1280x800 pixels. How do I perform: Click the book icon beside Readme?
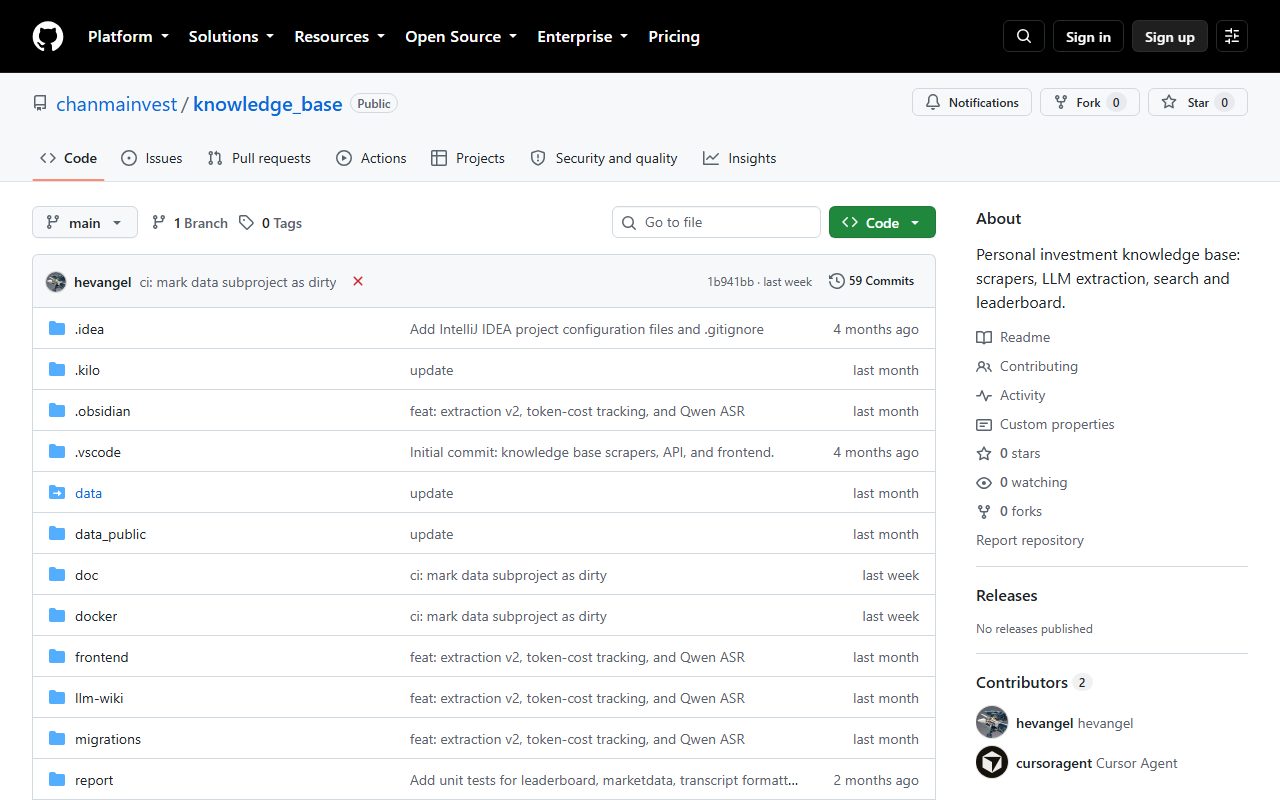click(984, 337)
